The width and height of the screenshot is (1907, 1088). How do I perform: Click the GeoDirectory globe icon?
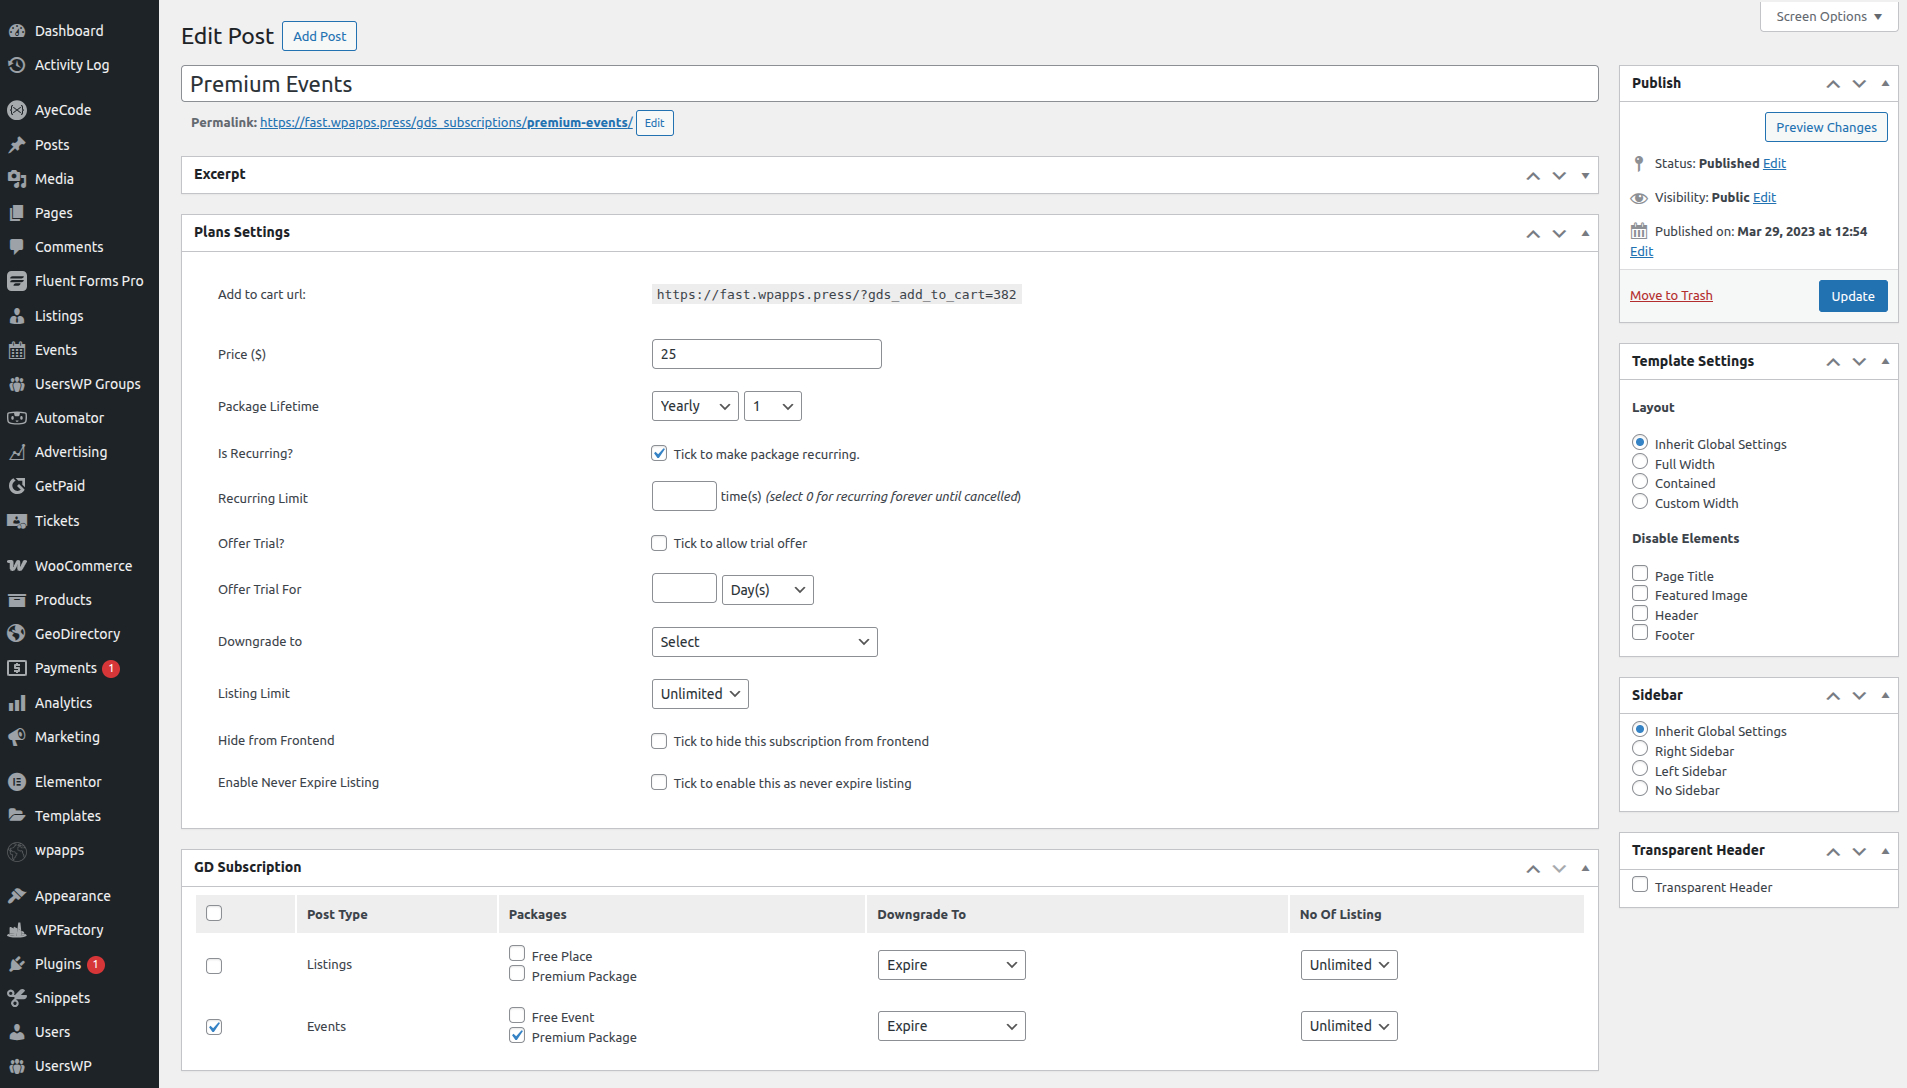pyautogui.click(x=17, y=634)
